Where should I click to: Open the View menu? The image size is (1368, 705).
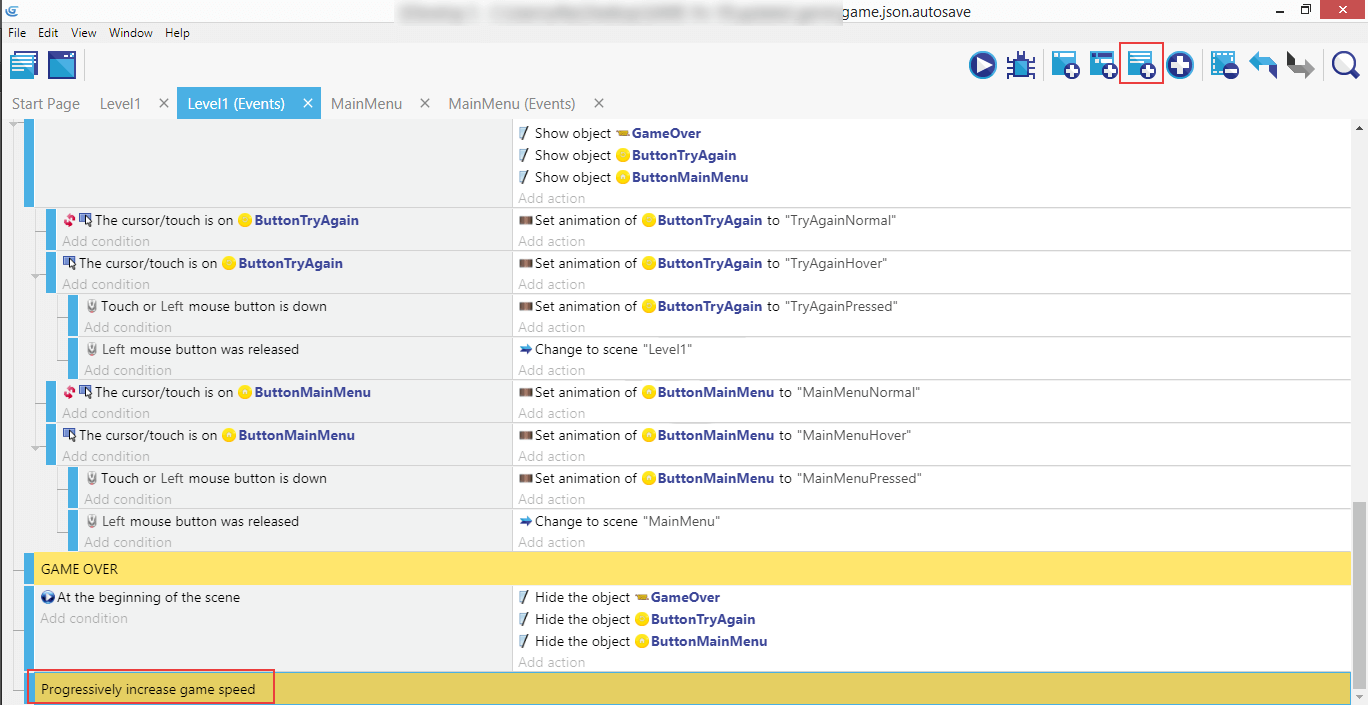(x=84, y=33)
